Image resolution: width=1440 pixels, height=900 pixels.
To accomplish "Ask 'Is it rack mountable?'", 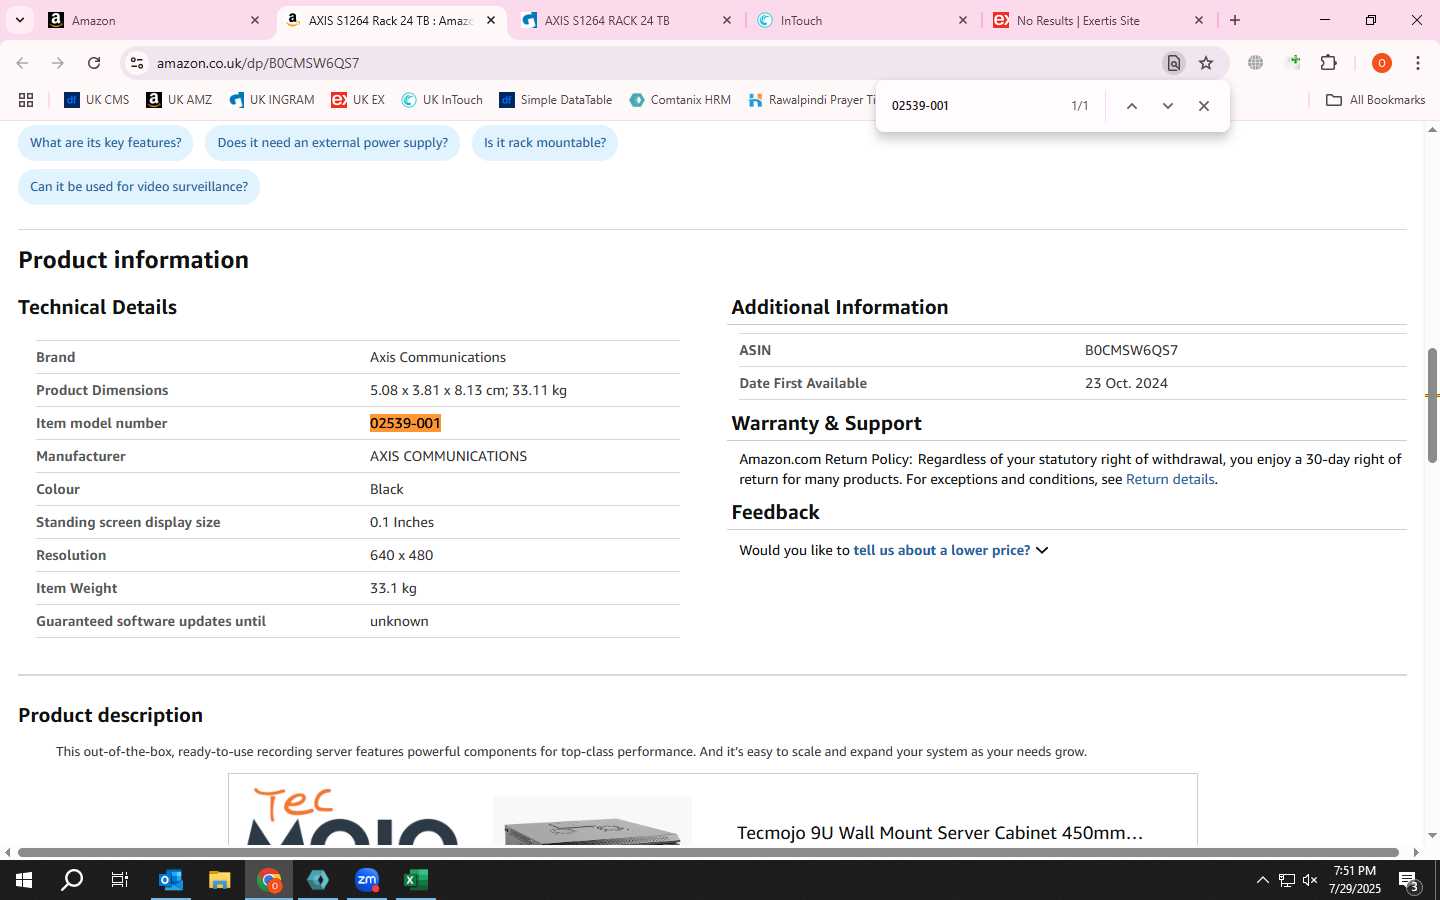I will click(x=545, y=143).
